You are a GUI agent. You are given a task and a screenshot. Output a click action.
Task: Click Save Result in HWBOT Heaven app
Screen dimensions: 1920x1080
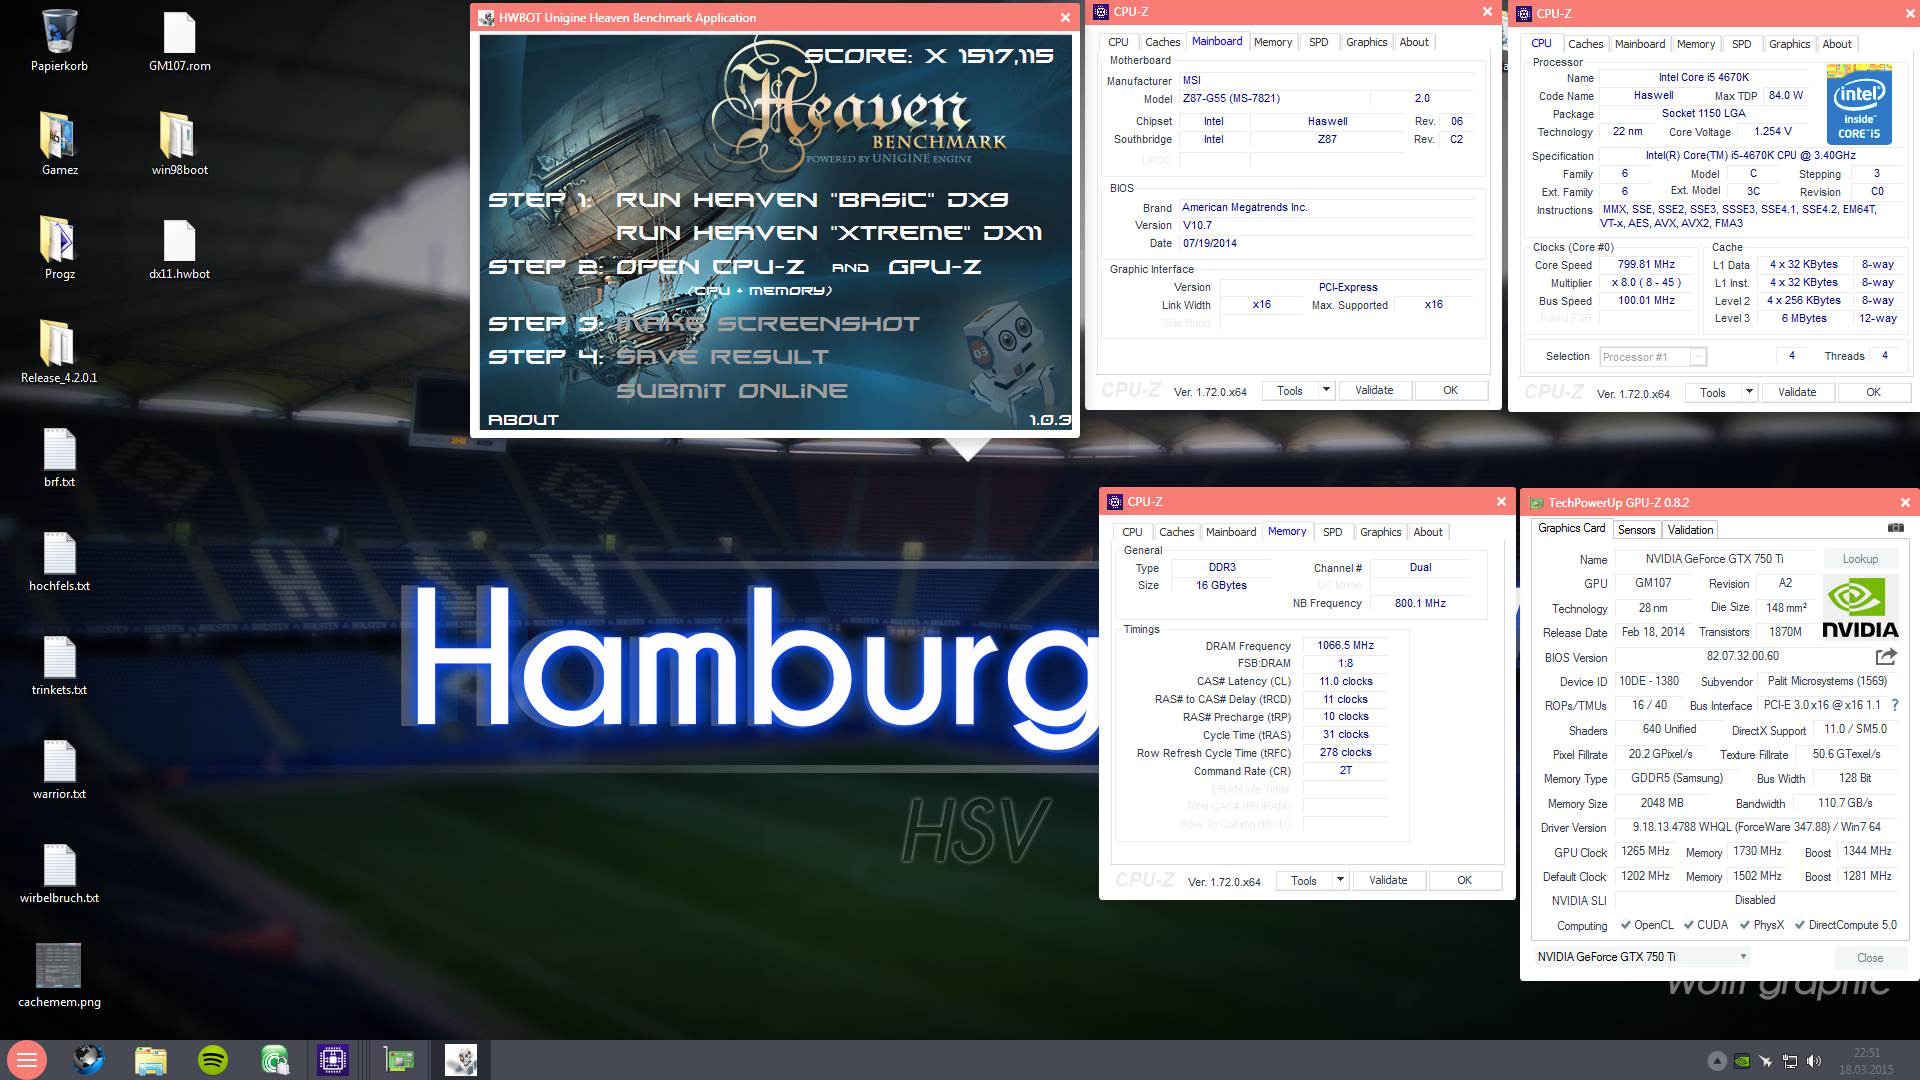[723, 357]
